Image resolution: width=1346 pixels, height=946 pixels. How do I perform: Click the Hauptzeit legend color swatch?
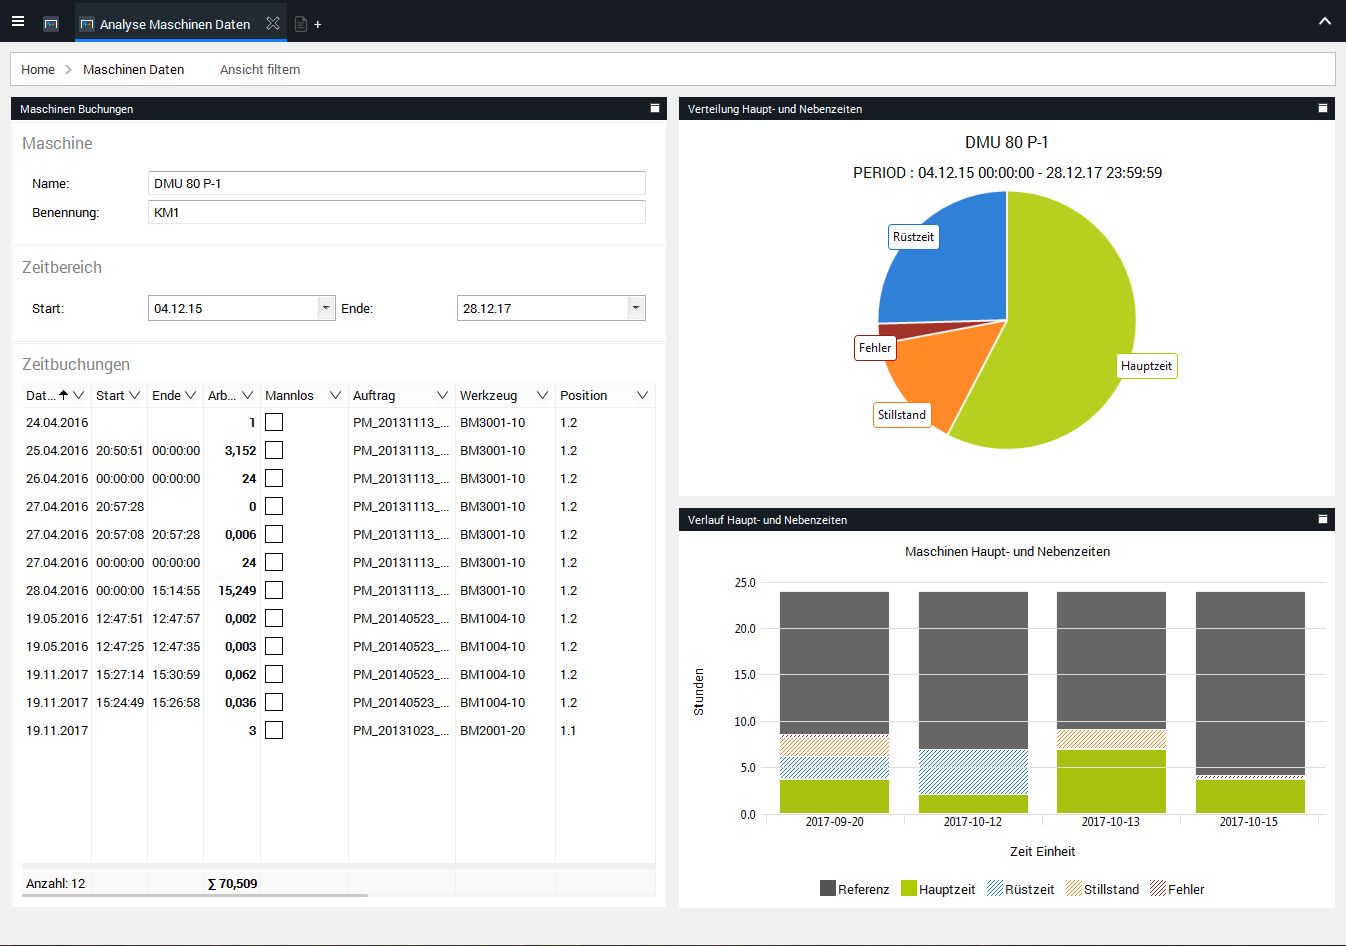[909, 888]
